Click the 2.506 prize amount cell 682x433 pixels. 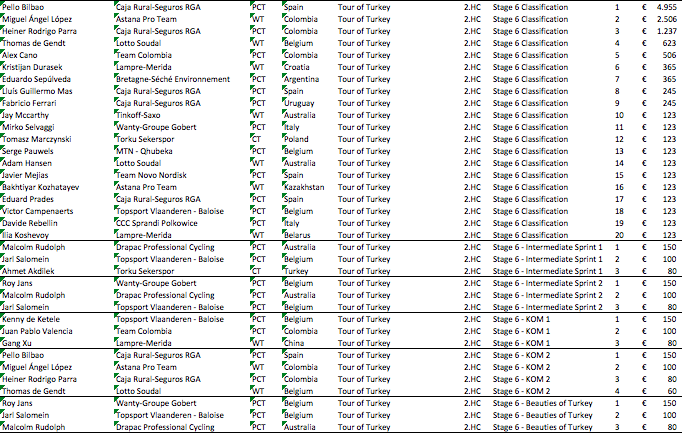point(666,19)
